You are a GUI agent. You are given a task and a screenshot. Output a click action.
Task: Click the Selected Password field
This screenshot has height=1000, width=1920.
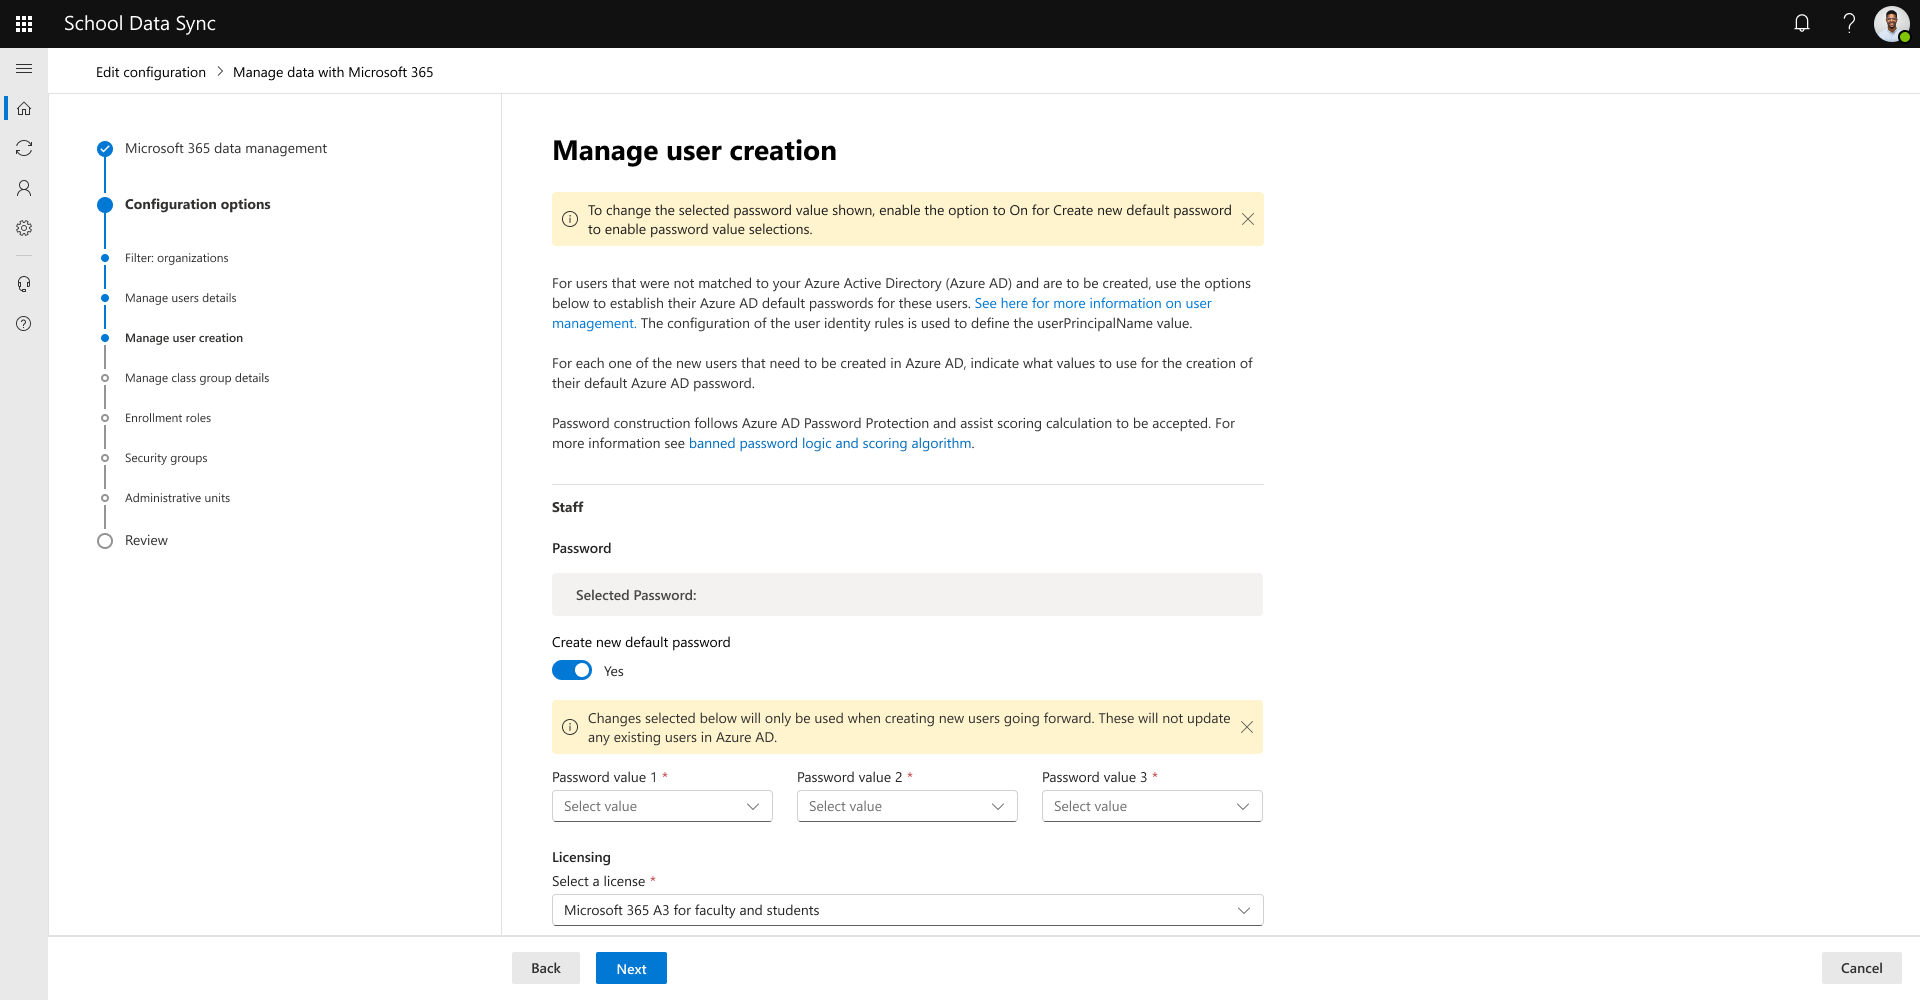[907, 595]
